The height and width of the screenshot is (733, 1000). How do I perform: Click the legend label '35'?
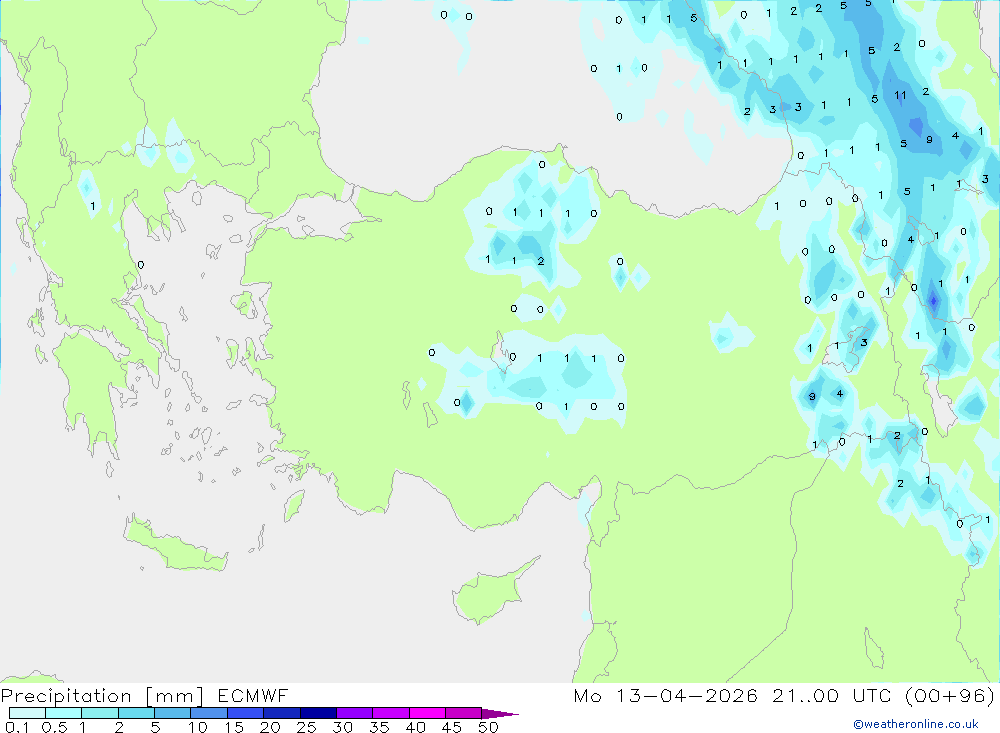[x=379, y=727]
